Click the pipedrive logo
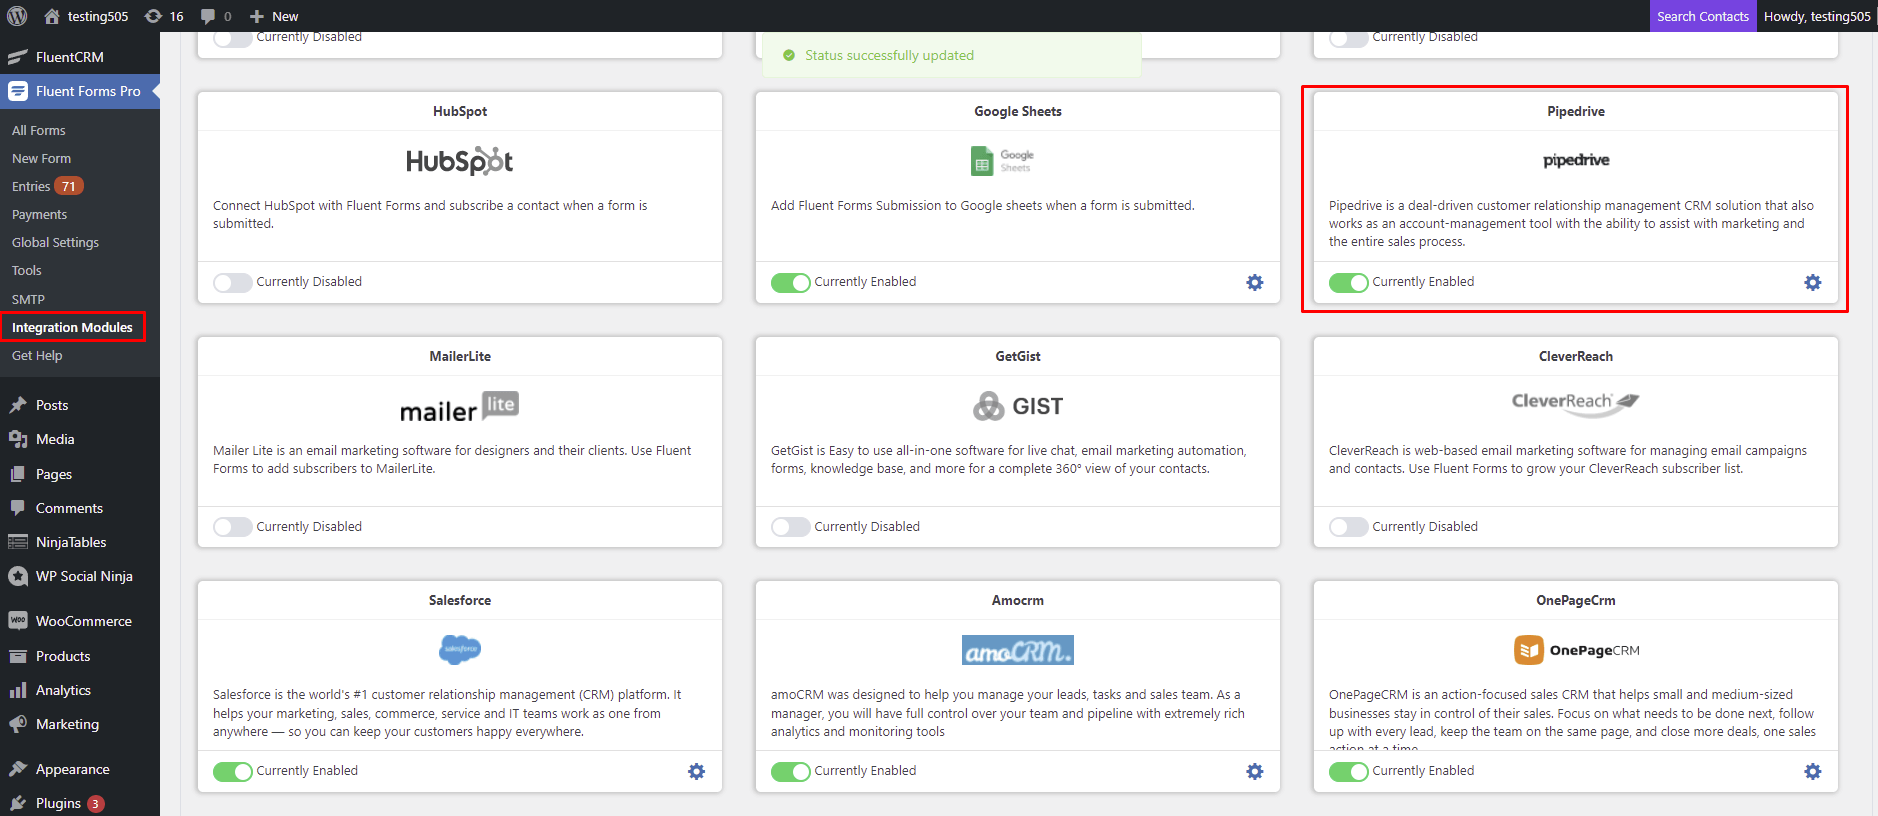This screenshot has width=1878, height=816. coord(1576,160)
